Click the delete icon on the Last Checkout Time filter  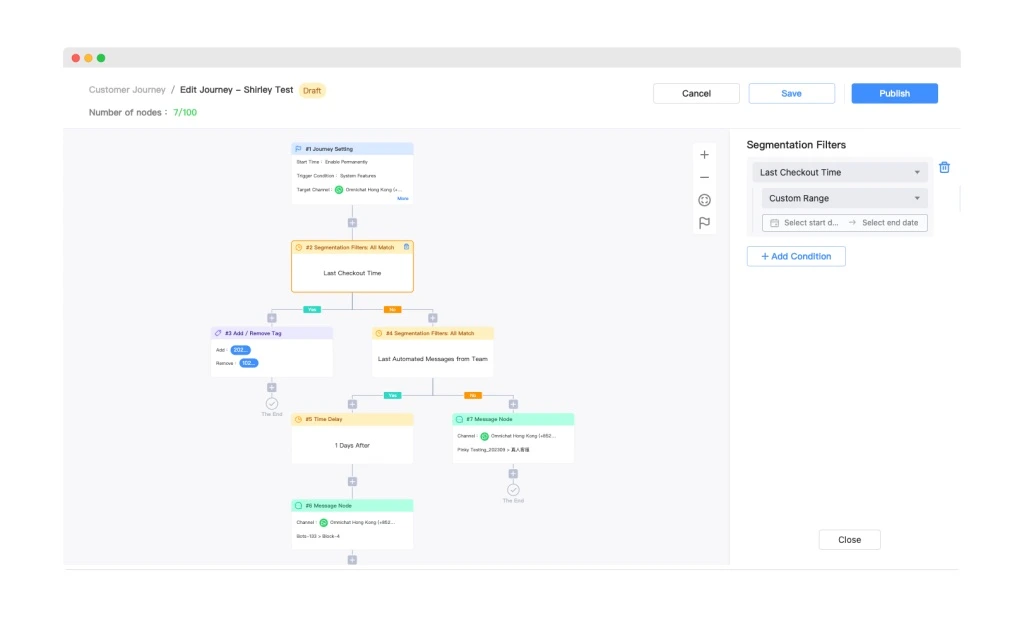(x=944, y=167)
